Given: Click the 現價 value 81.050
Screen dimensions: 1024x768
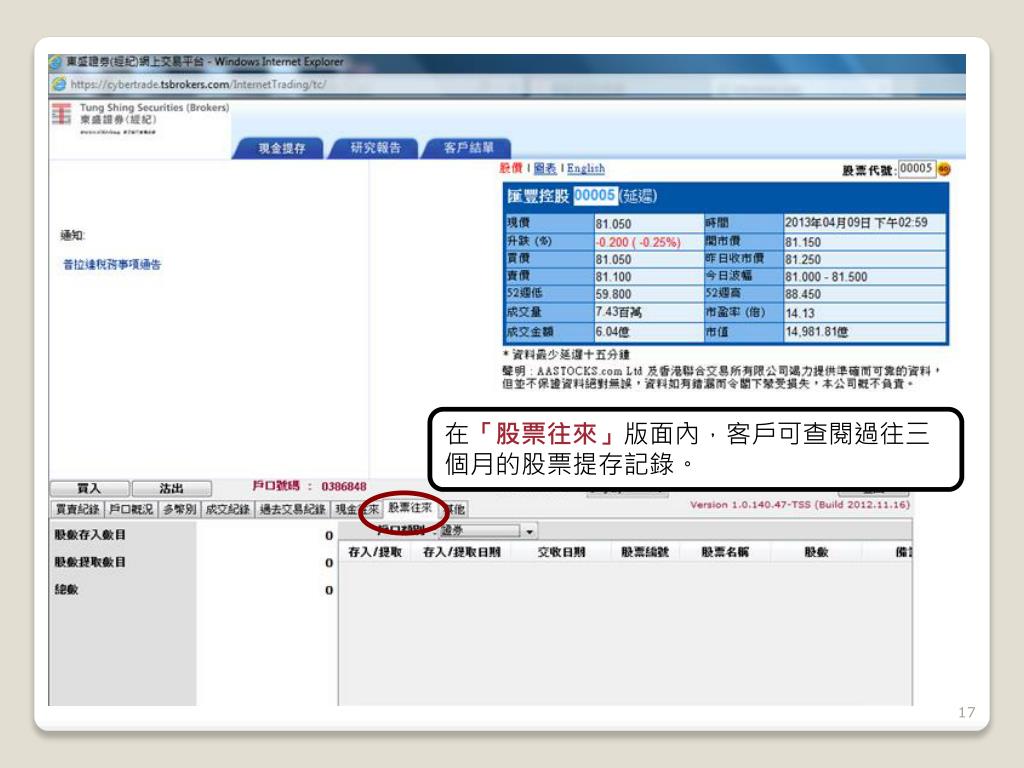Looking at the screenshot, I should pyautogui.click(x=613, y=224).
